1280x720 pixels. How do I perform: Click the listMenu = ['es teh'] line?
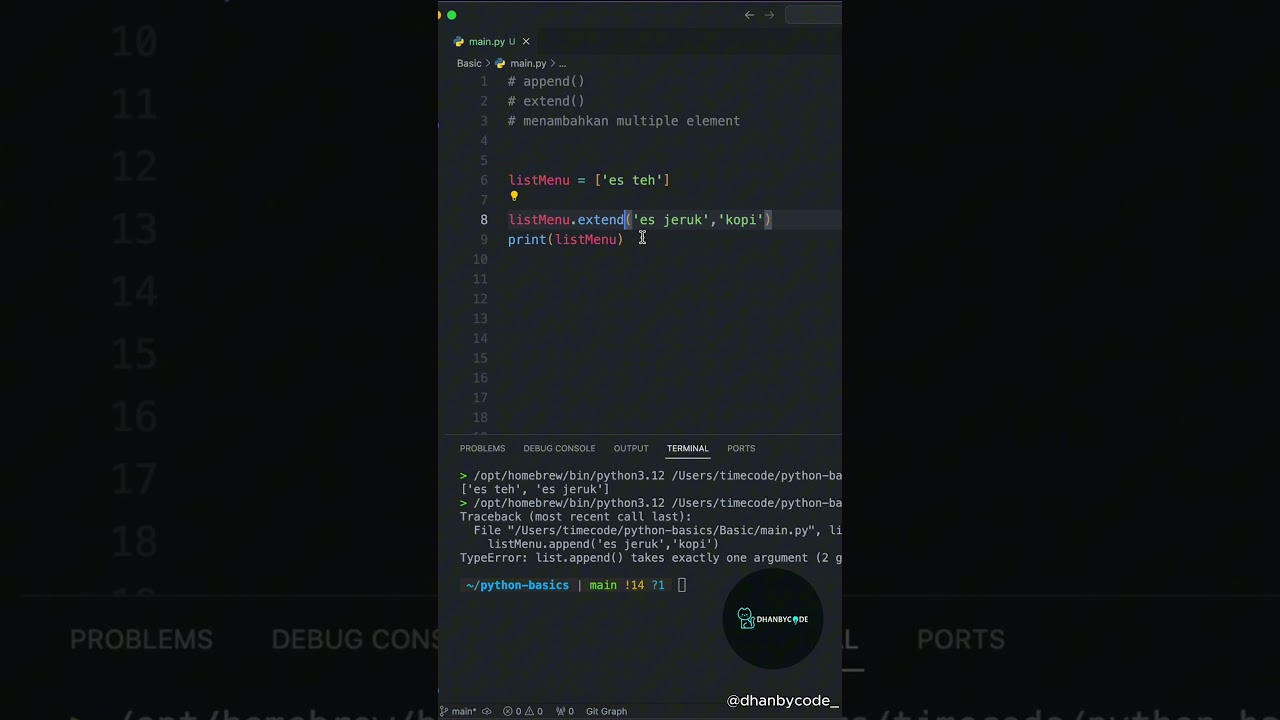click(x=589, y=180)
